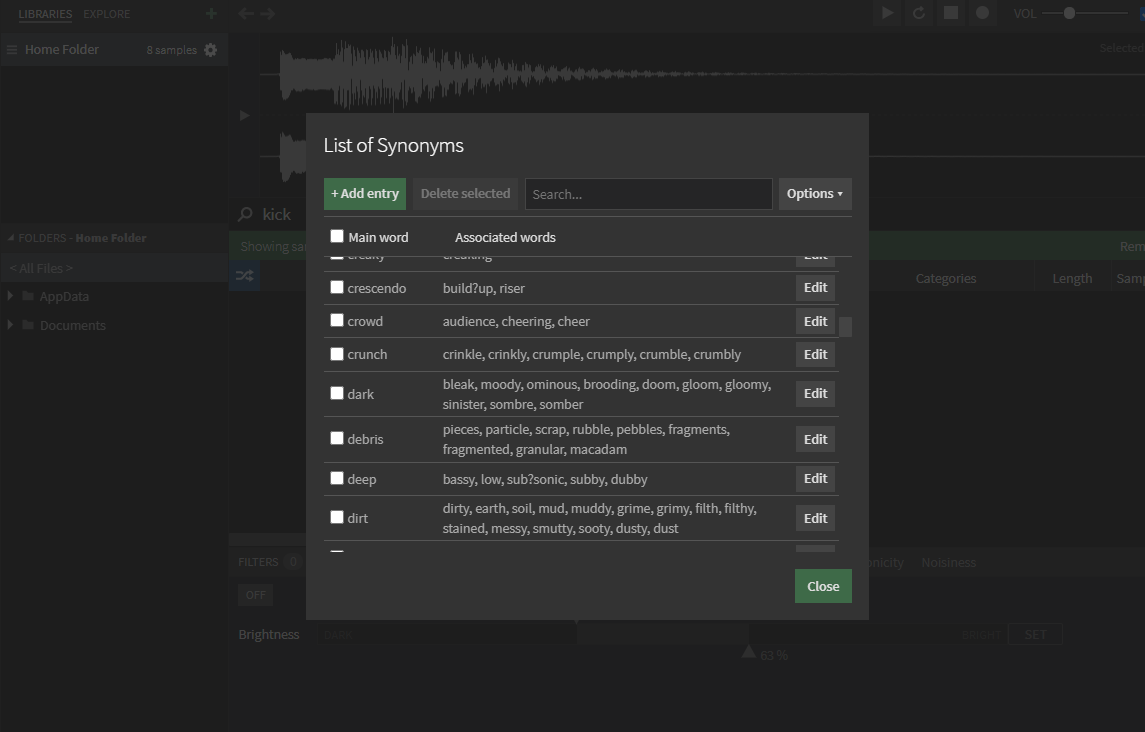Go forward with the right arrow icon
Screen dimensions: 1145x732
(268, 14)
